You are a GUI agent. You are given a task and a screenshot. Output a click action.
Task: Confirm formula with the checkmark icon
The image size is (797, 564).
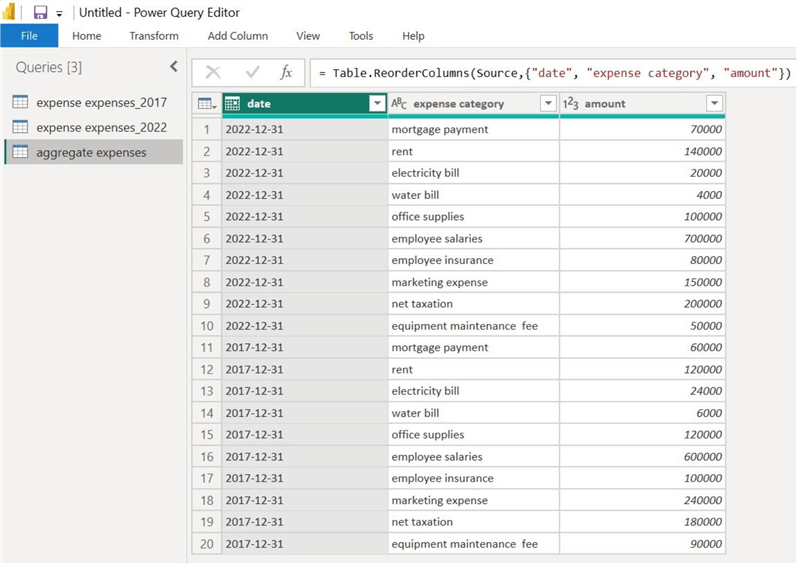click(x=252, y=73)
